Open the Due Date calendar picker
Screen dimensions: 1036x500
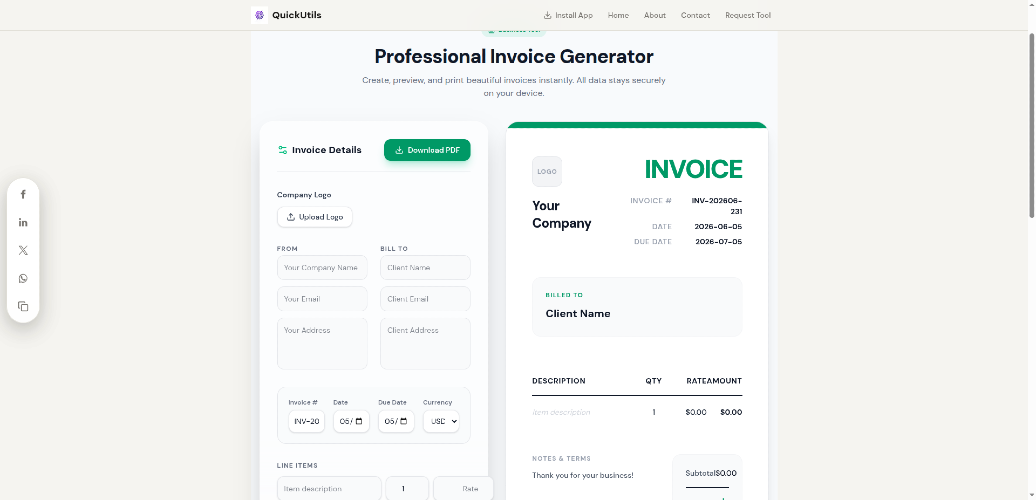[404, 421]
